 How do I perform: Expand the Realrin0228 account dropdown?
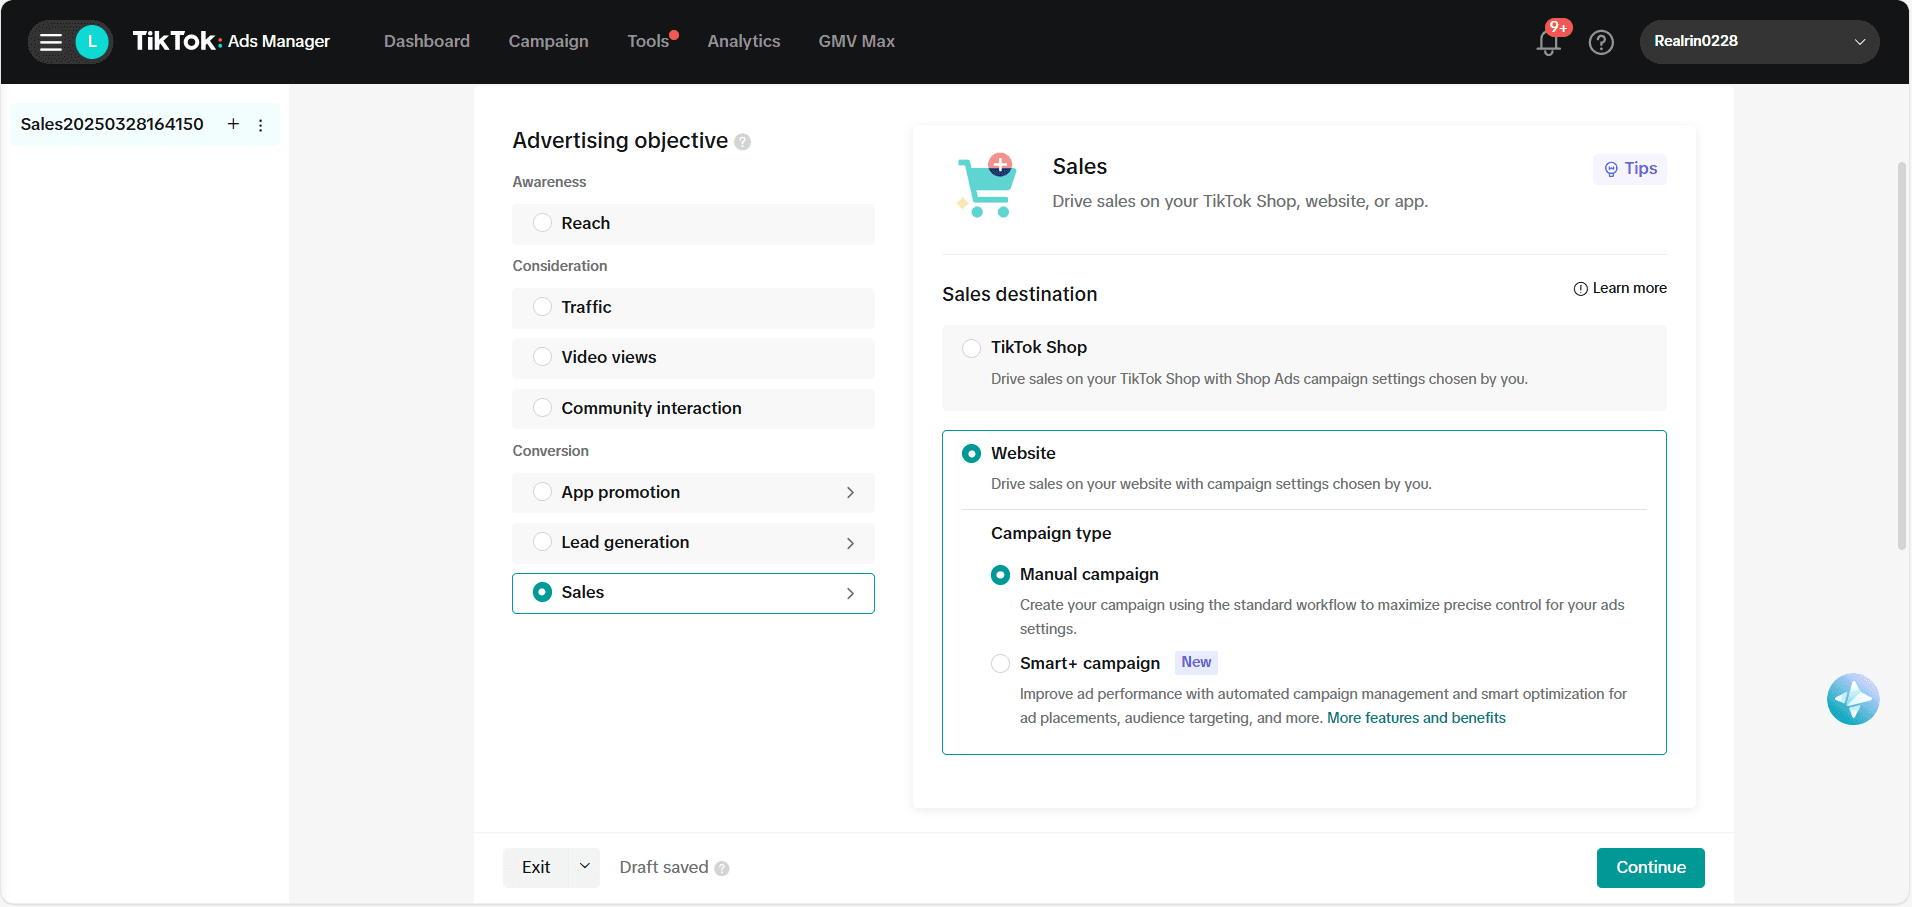(x=1859, y=42)
